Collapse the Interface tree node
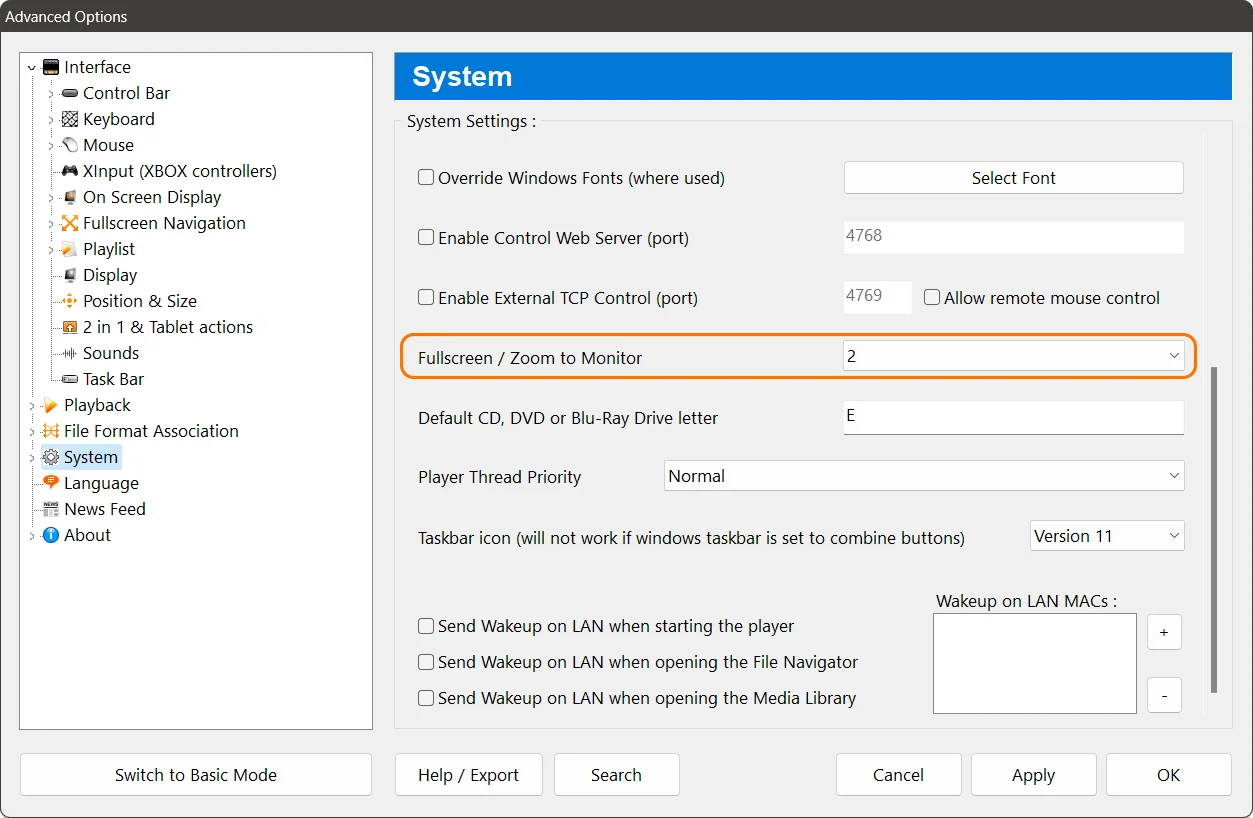 [x=32, y=68]
